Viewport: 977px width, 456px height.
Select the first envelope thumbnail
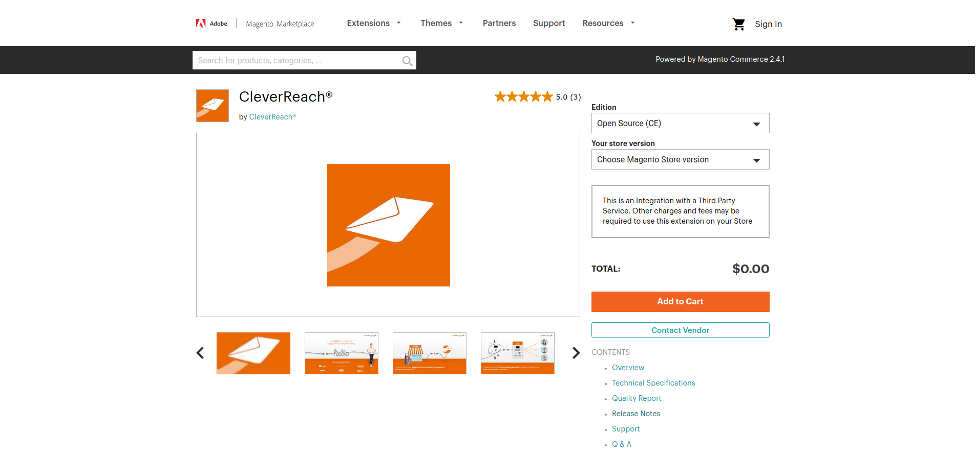click(253, 353)
